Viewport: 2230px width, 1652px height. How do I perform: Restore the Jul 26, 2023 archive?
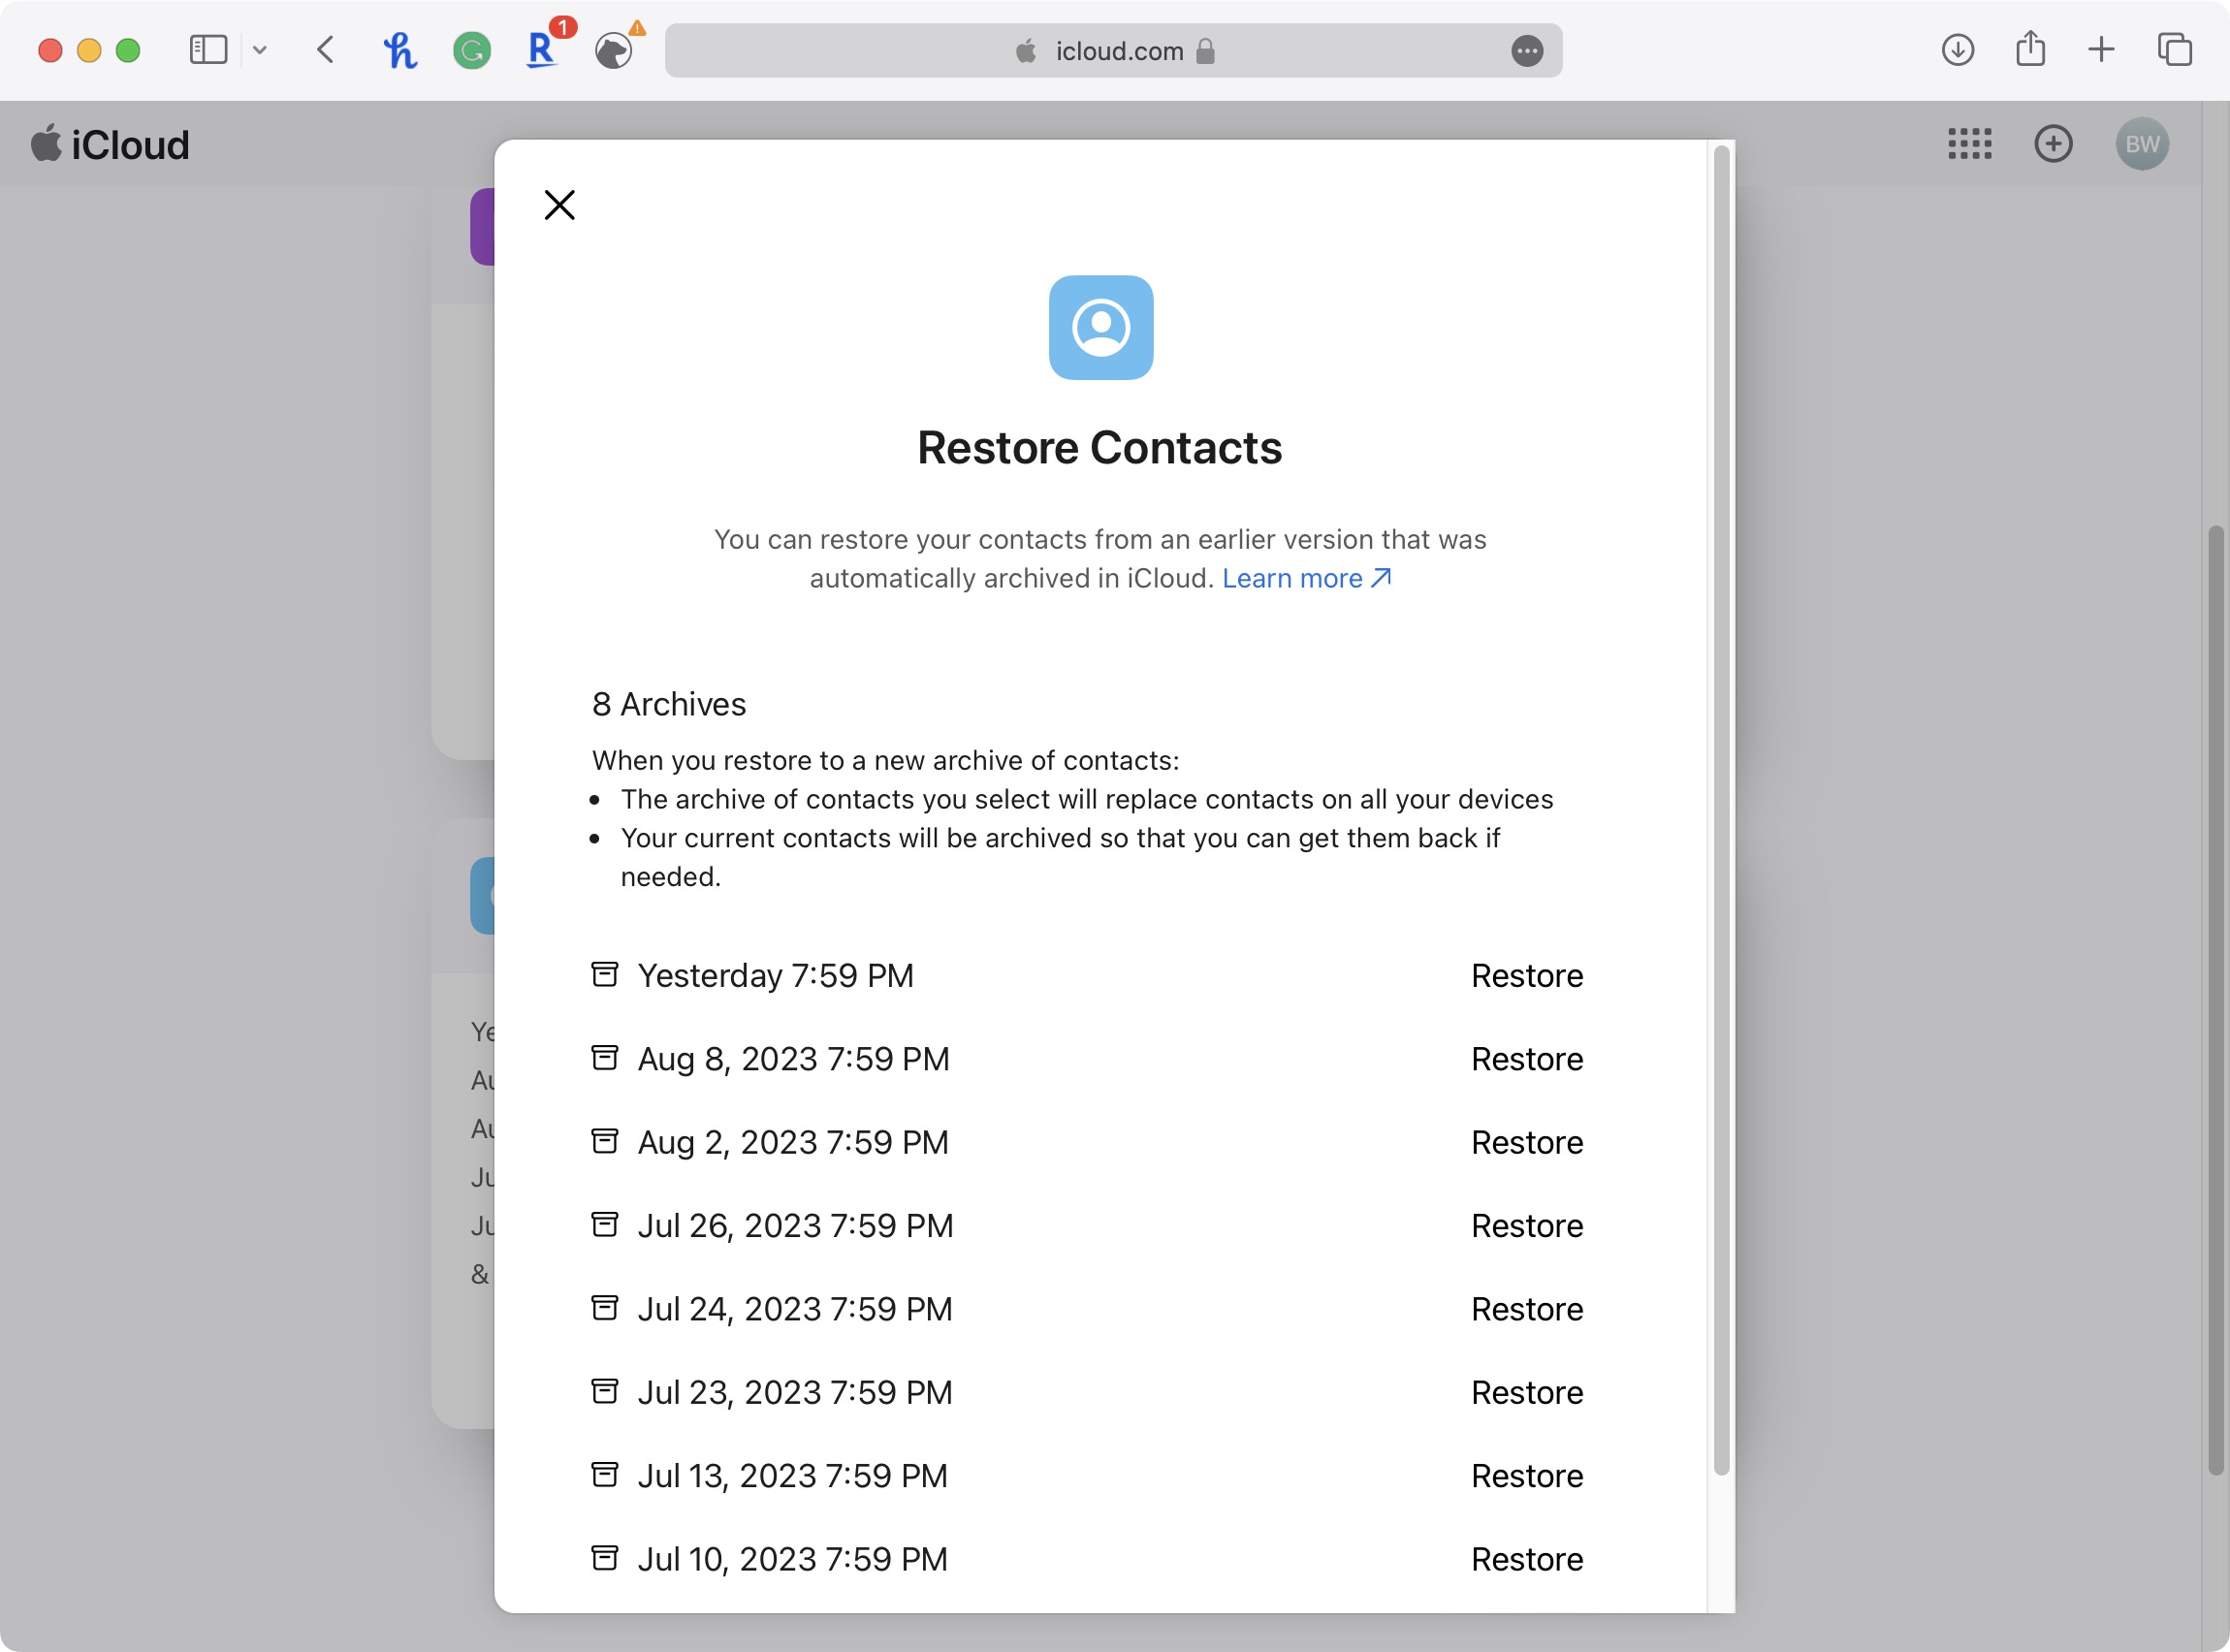click(1526, 1226)
